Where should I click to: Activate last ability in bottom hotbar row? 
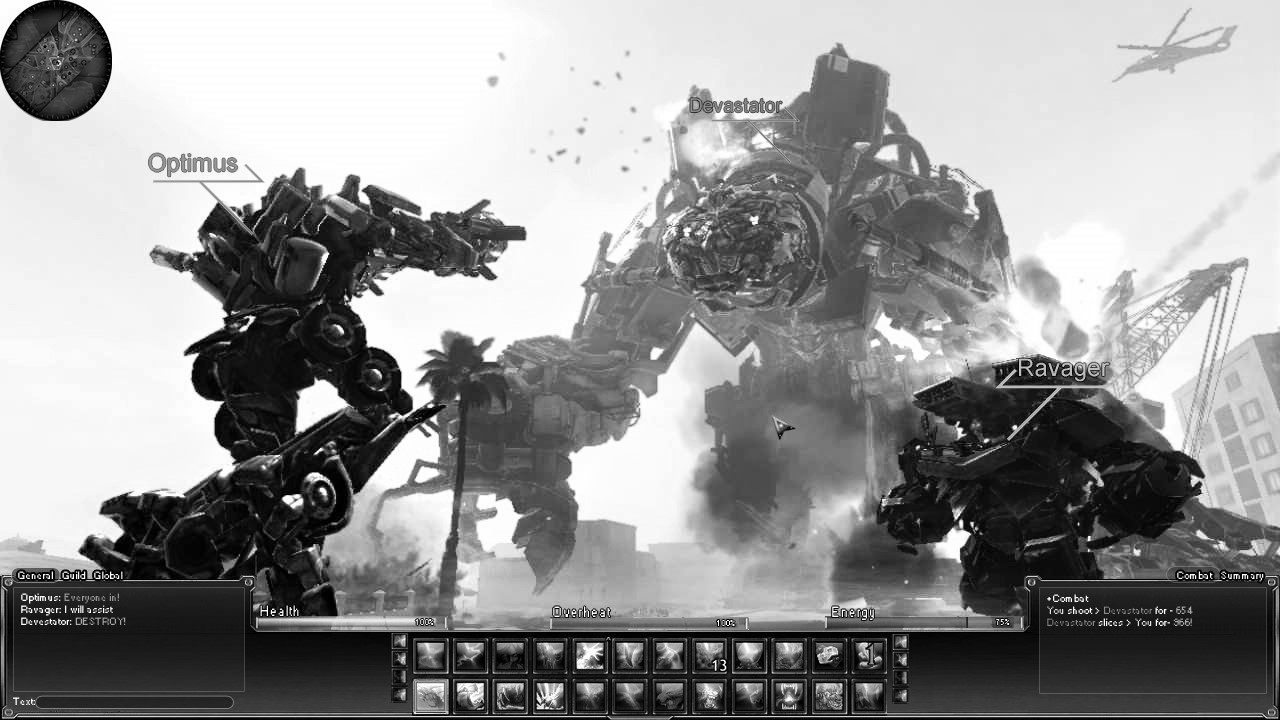[871, 696]
